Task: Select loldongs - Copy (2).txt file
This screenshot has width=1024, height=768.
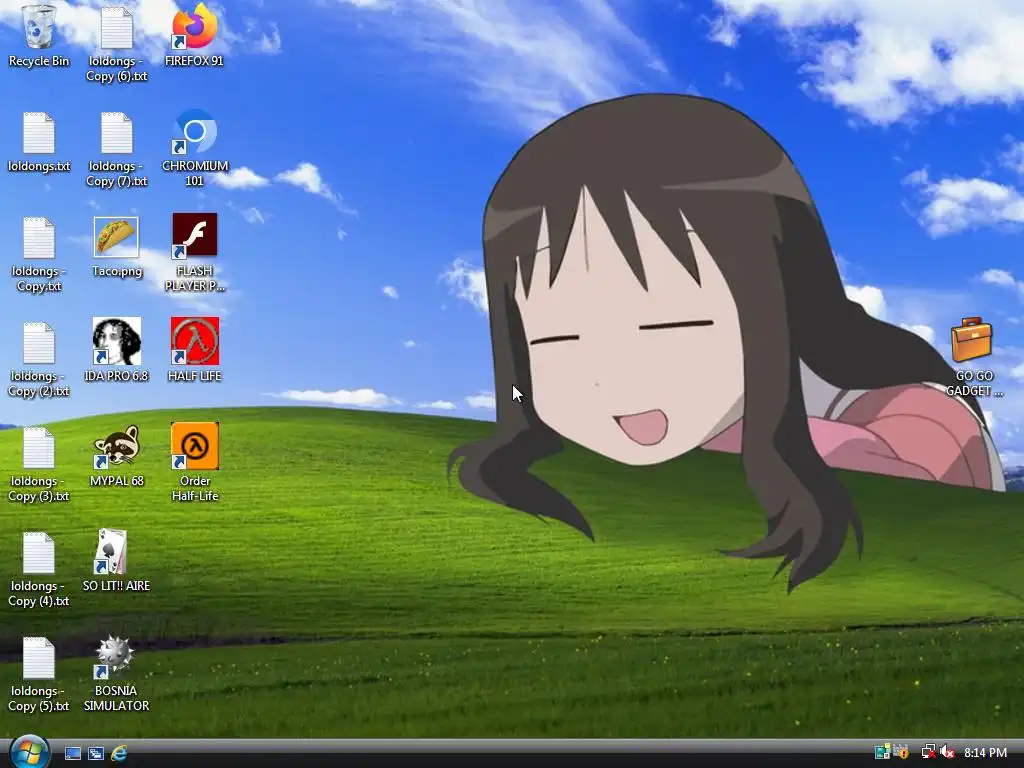Action: tap(39, 359)
